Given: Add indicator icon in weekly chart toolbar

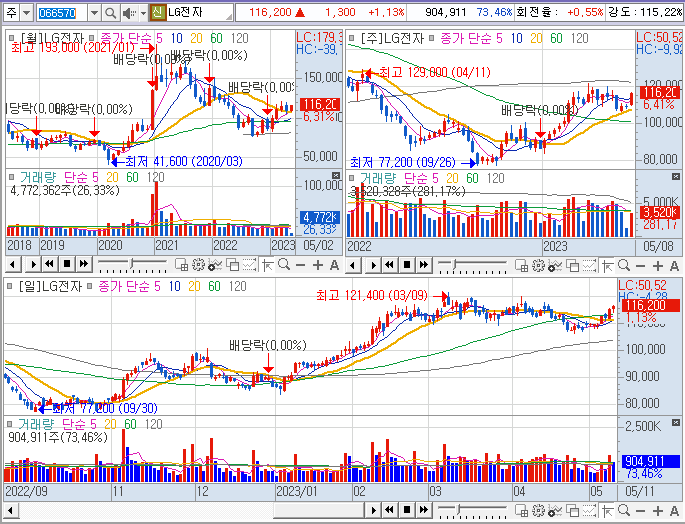Looking at the screenshot, I should (555, 265).
